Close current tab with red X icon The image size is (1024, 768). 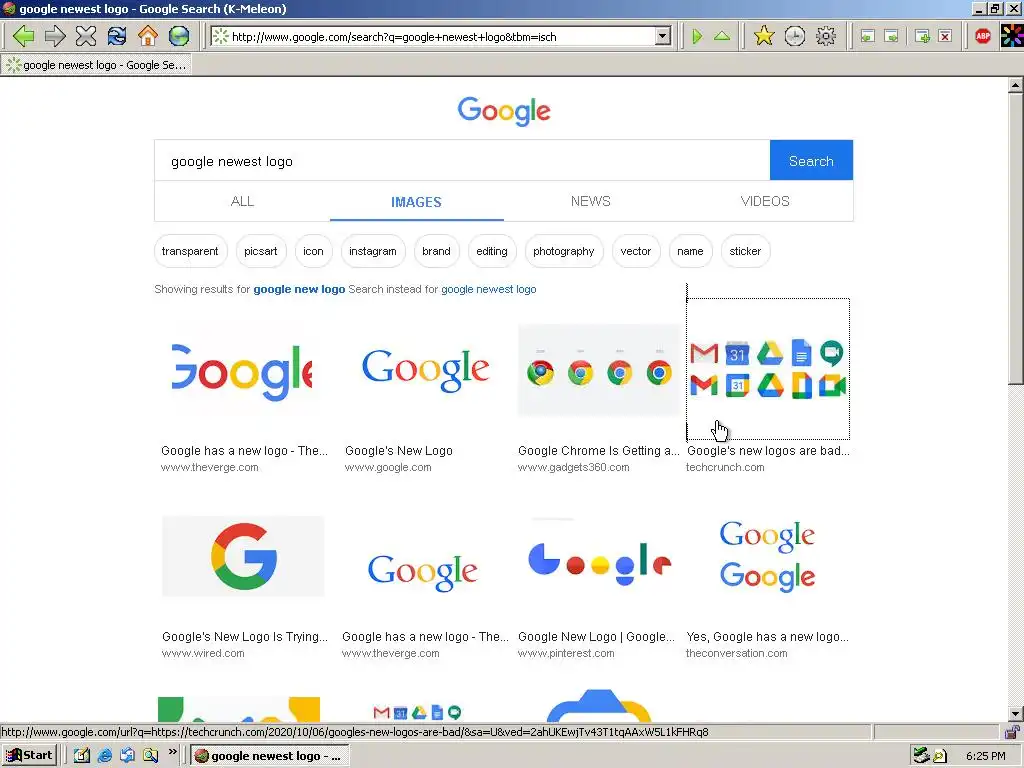(945, 37)
